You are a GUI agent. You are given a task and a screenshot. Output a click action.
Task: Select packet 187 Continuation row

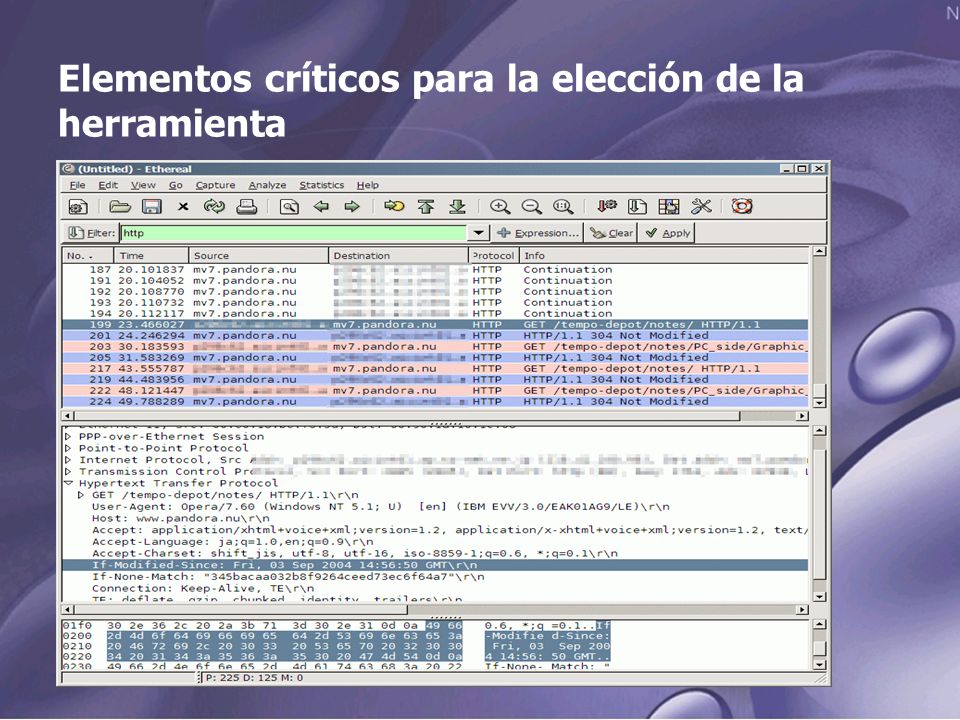tap(435, 269)
